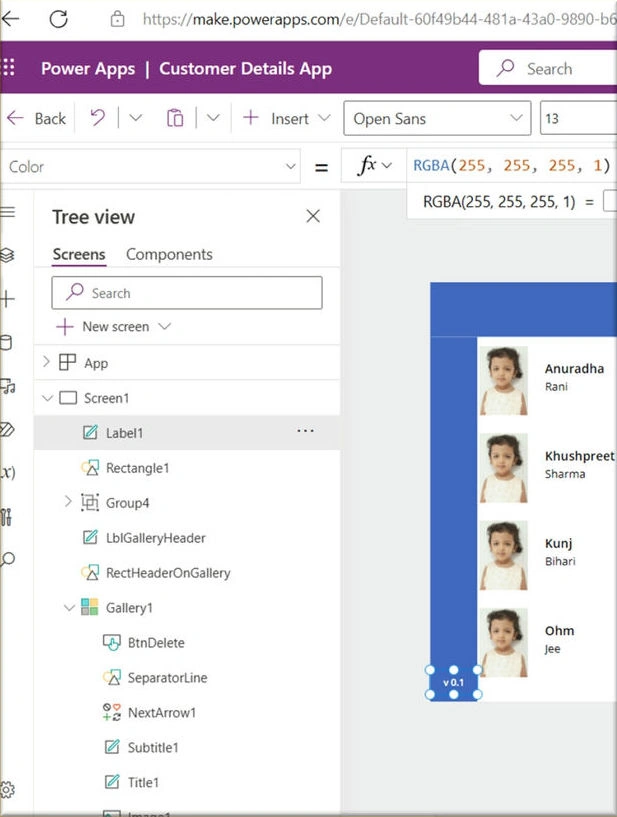Click the site lock icon in address bar
The width and height of the screenshot is (617, 817).
click(x=117, y=19)
